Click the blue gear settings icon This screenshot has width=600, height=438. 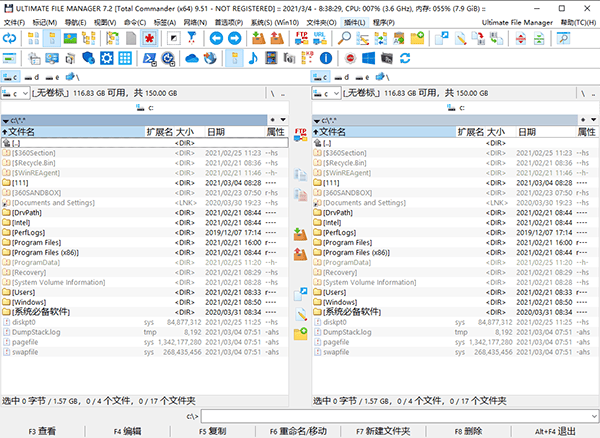coord(107,59)
